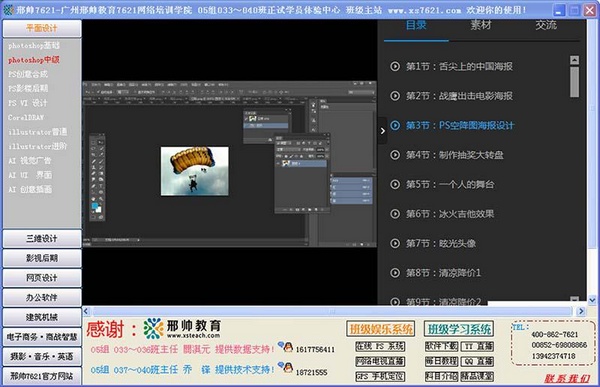Click the QQ penguin icon beside 18721555
The width and height of the screenshot is (600, 387).
point(285,367)
